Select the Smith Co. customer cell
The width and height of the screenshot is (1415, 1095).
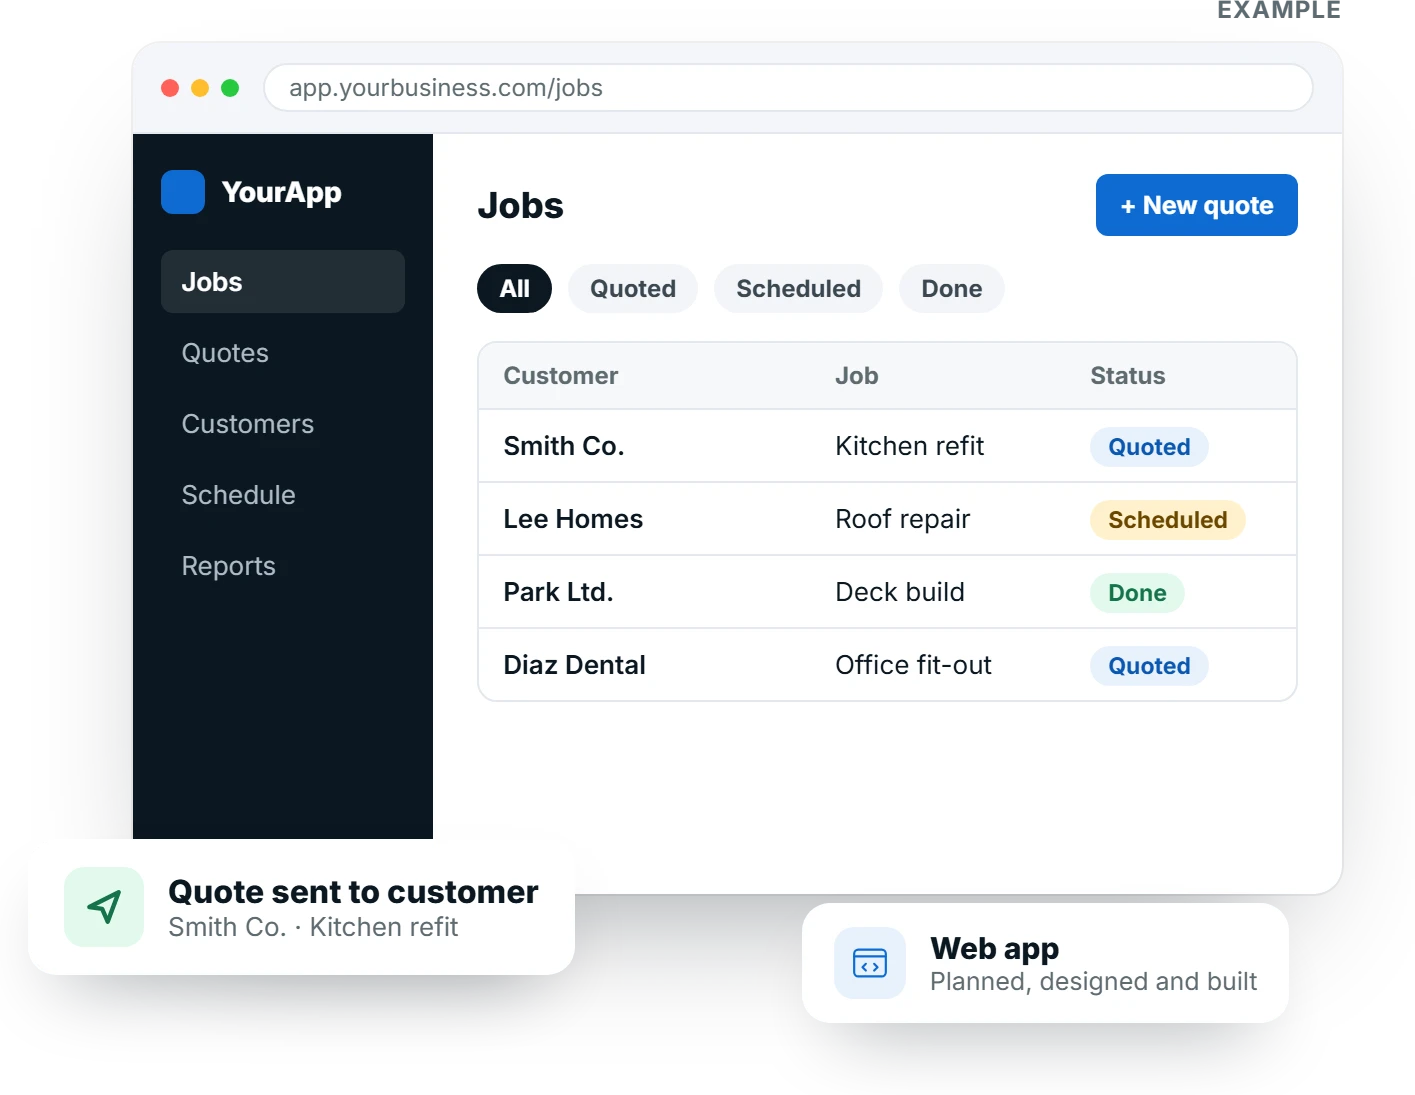564,446
